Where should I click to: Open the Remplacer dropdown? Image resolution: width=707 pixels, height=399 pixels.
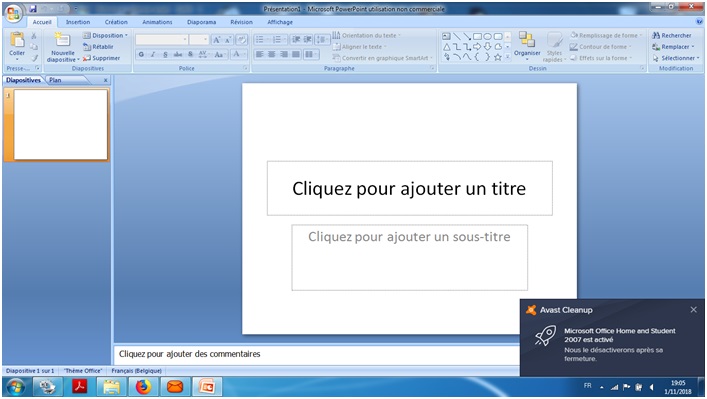(x=674, y=46)
